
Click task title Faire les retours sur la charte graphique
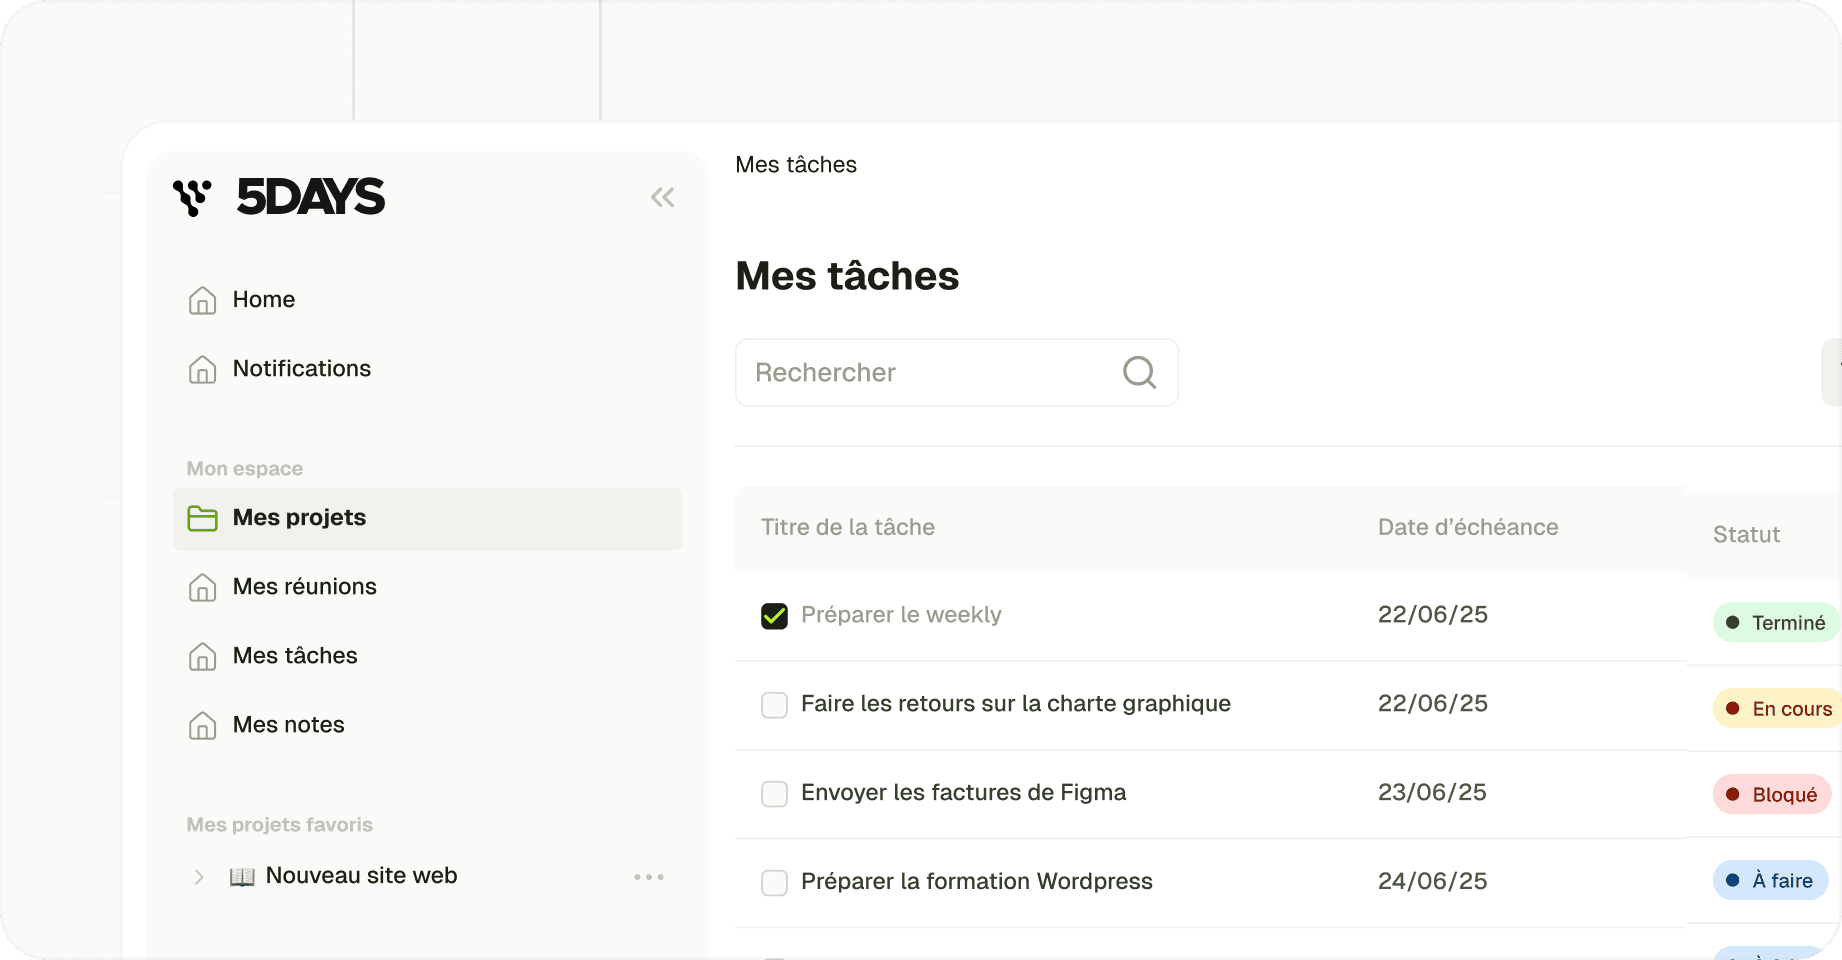pos(1016,704)
